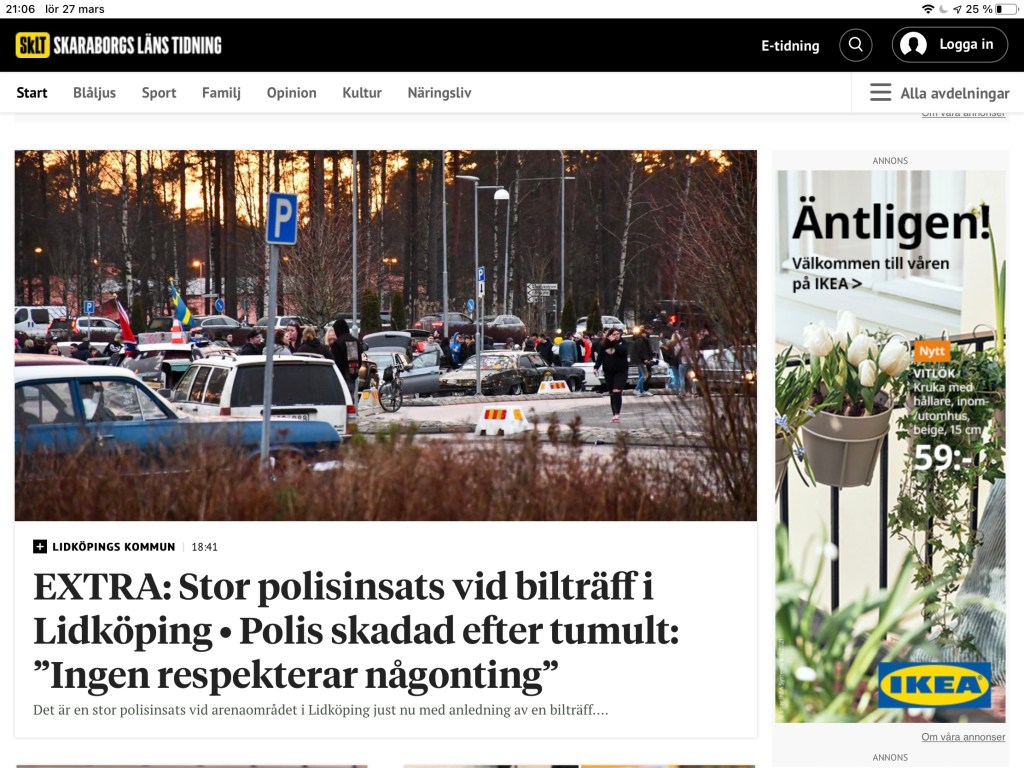Open the EXTRA polisinsats headline article
Screen dimensions: 1024x768
pos(356,630)
